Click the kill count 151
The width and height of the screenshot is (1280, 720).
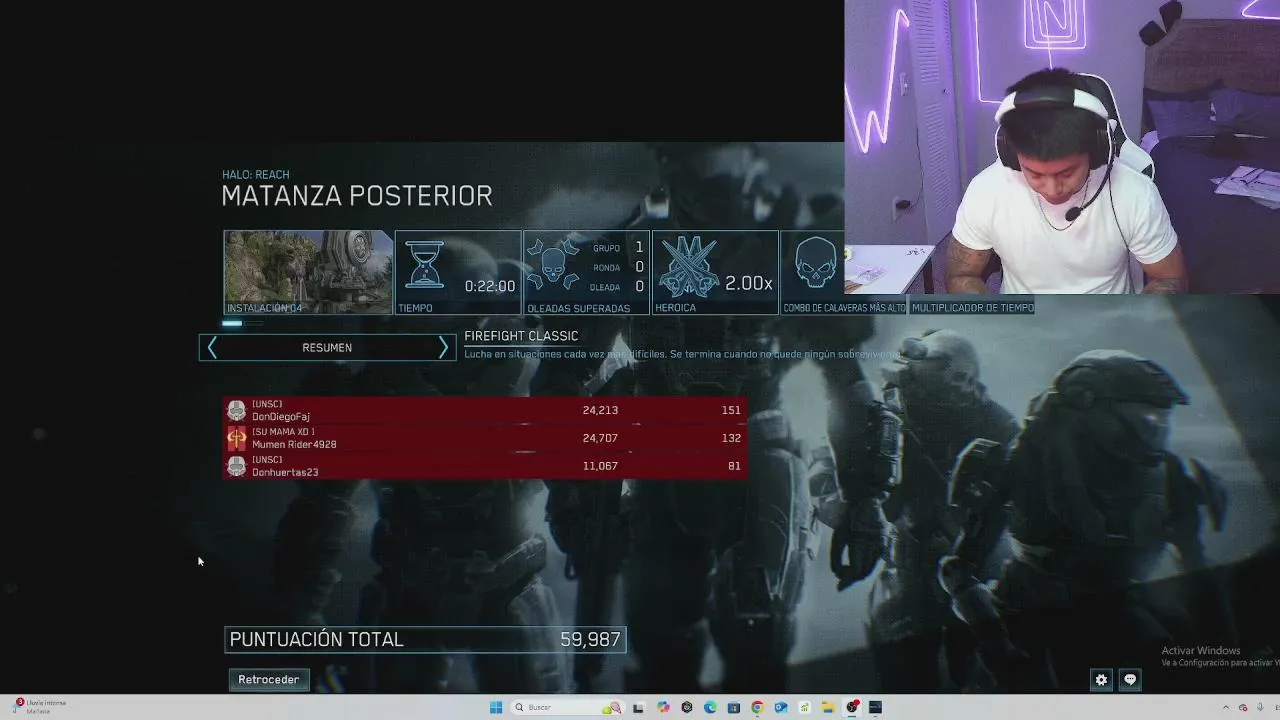731,410
